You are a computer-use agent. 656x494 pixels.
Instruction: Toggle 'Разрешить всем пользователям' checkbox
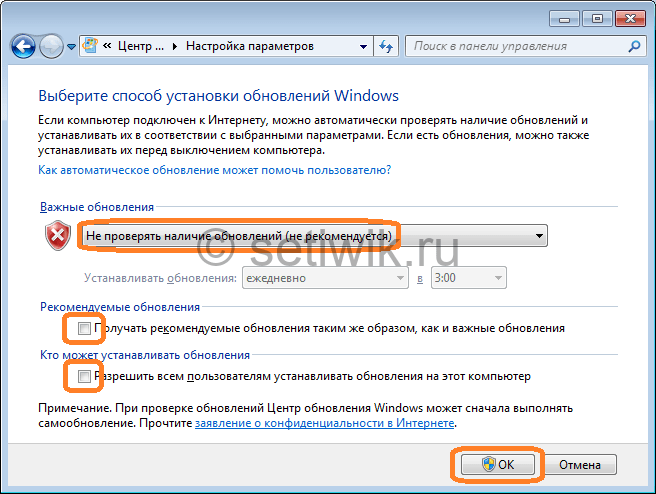[84, 376]
